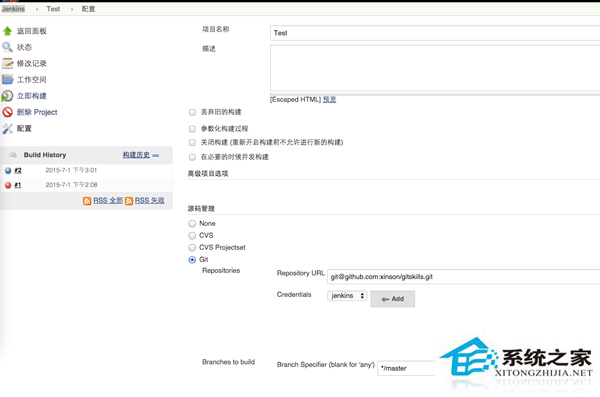Click the RSS feed icon before RSS 失败

(129, 201)
